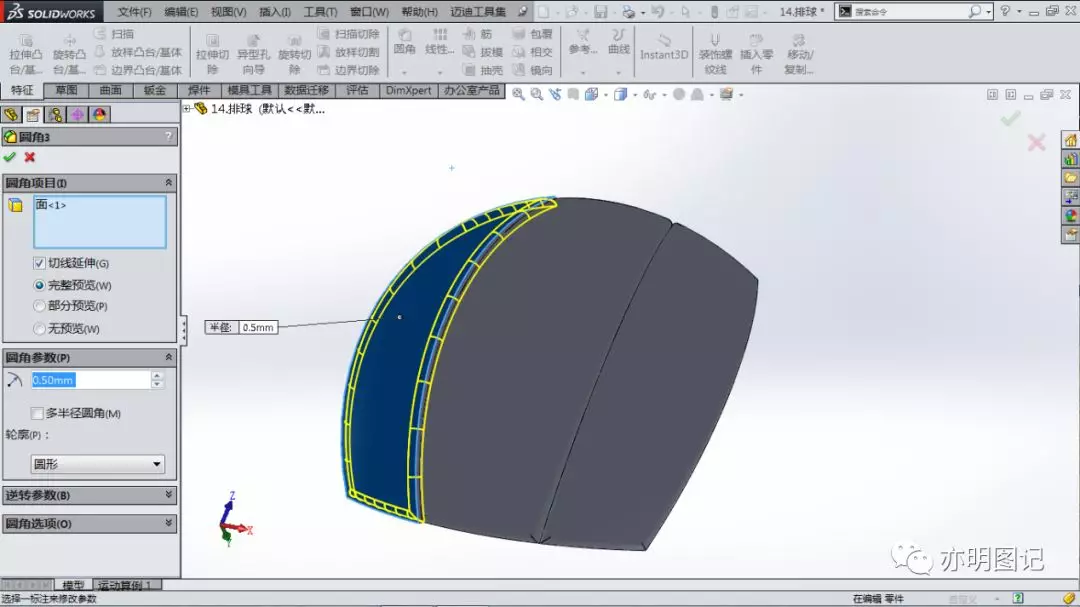Open the 插入(I) menu
Screen dimensions: 1080x607
point(274,12)
